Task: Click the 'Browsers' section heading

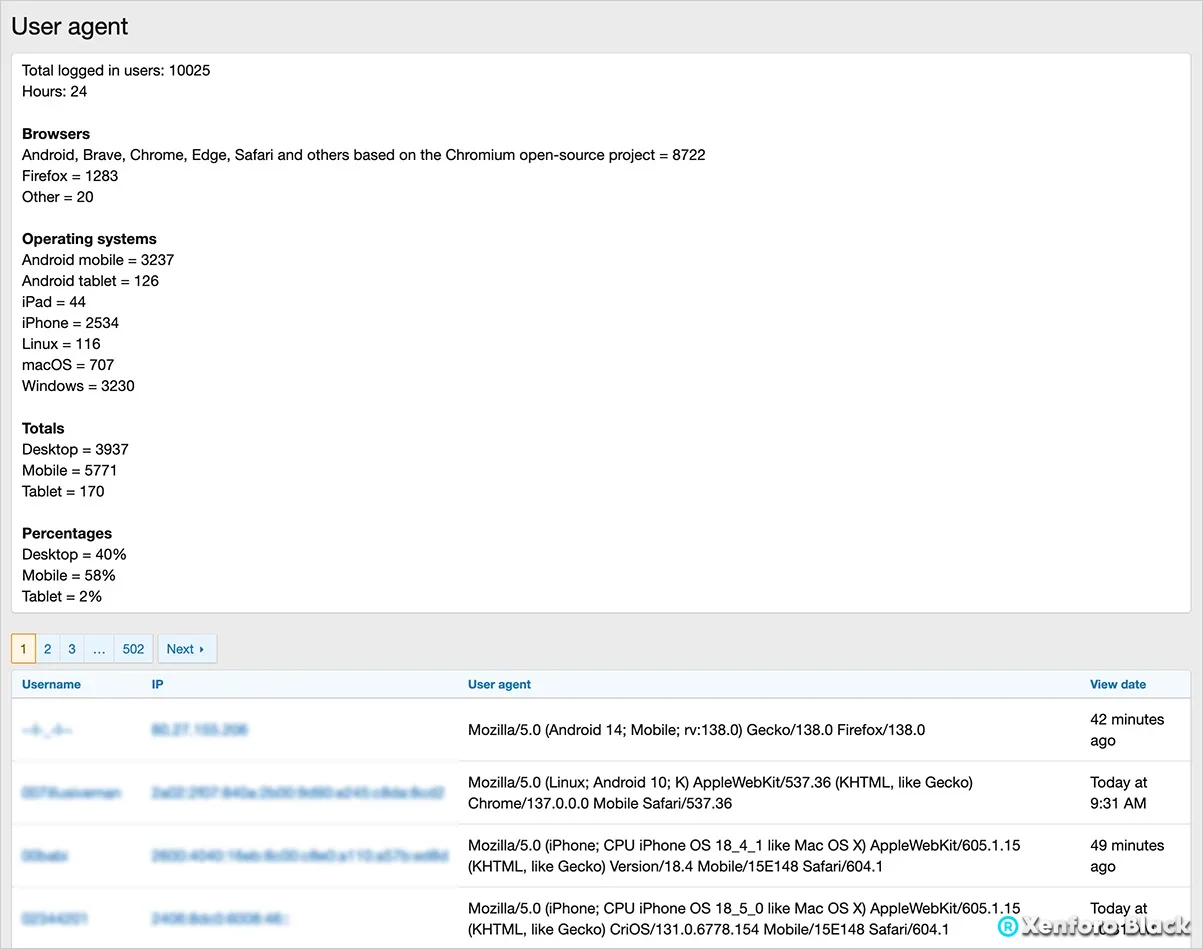Action: click(x=56, y=134)
